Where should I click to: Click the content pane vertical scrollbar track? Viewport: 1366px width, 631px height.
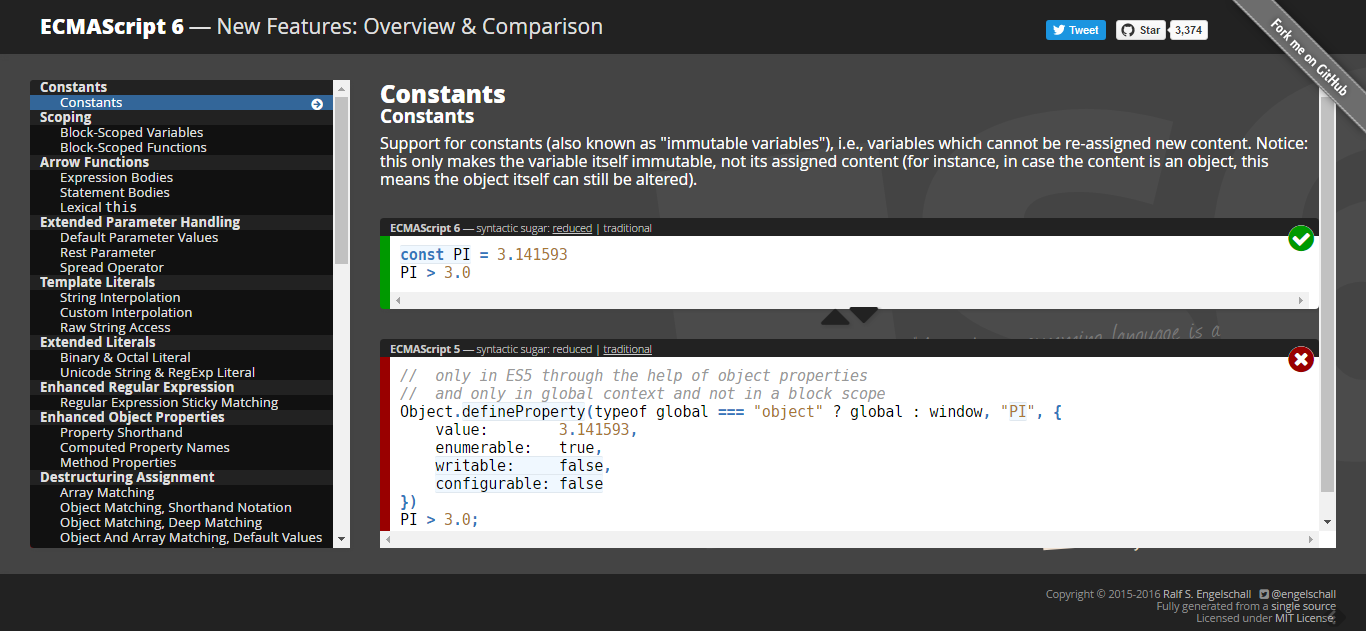coord(1327,300)
